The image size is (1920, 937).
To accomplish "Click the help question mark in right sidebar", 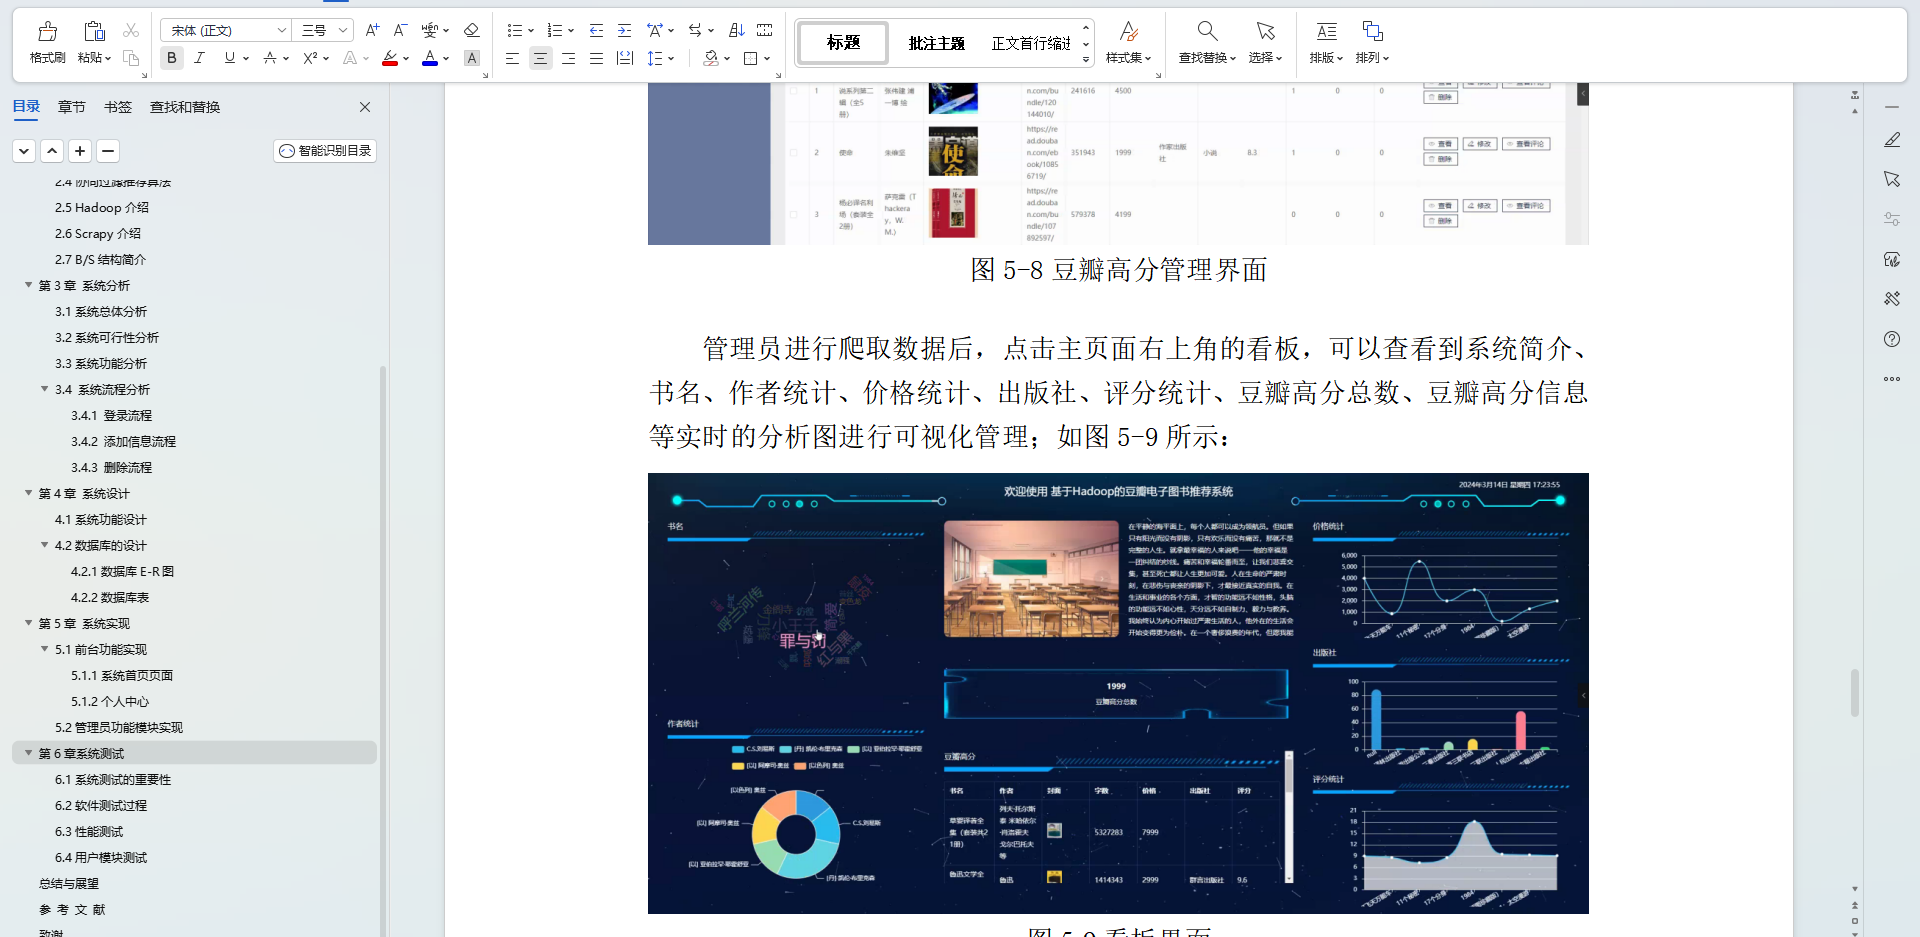I will click(x=1892, y=339).
